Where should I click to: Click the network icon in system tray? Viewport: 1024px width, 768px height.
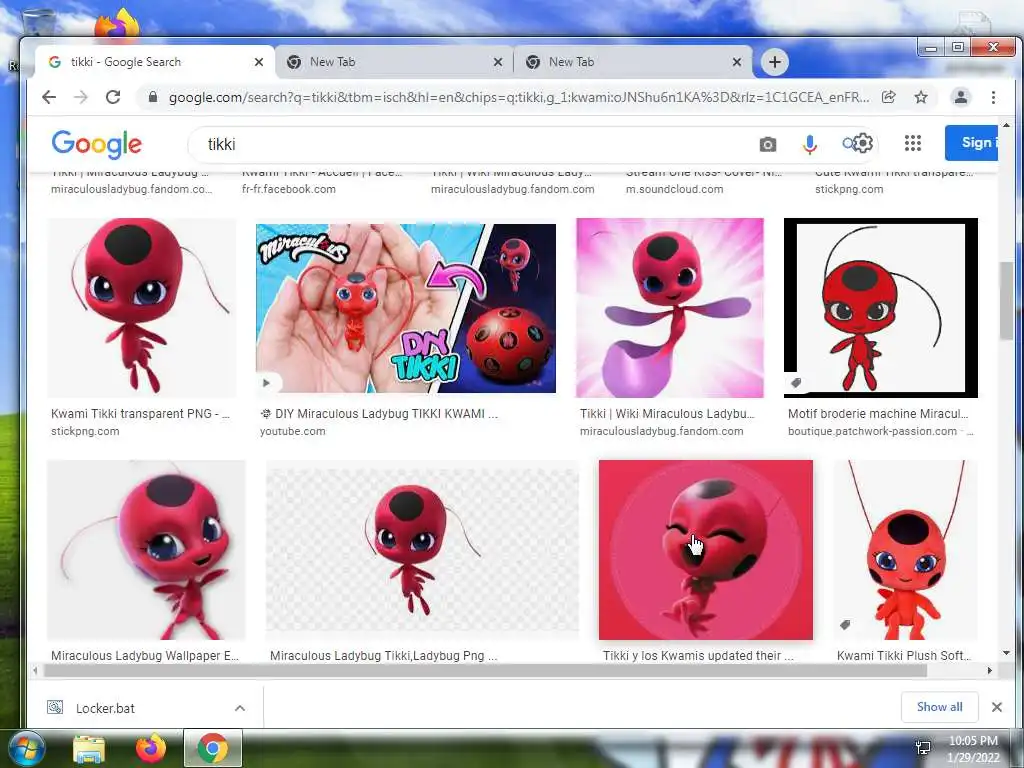pos(923,748)
